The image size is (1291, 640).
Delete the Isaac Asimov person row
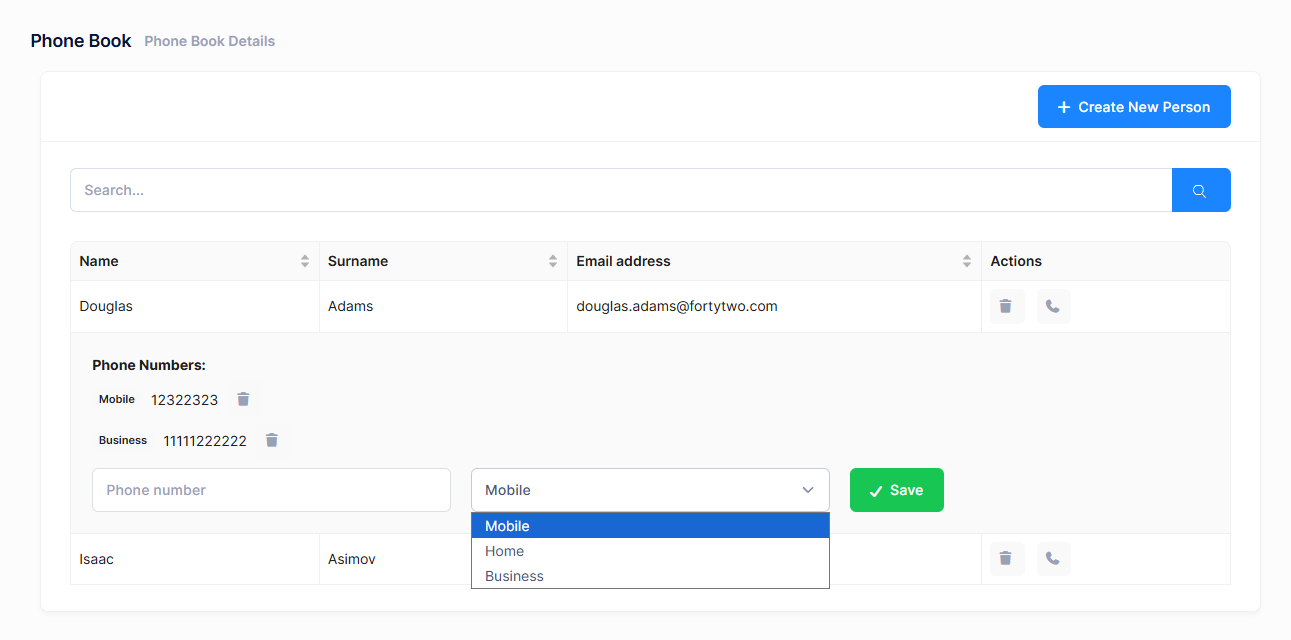click(x=1006, y=559)
